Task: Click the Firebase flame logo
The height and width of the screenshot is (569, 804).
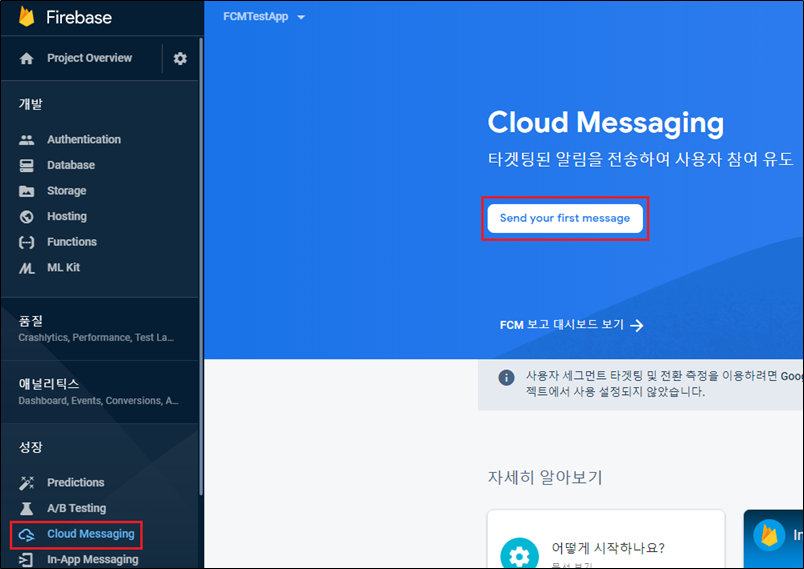Action: (x=27, y=16)
